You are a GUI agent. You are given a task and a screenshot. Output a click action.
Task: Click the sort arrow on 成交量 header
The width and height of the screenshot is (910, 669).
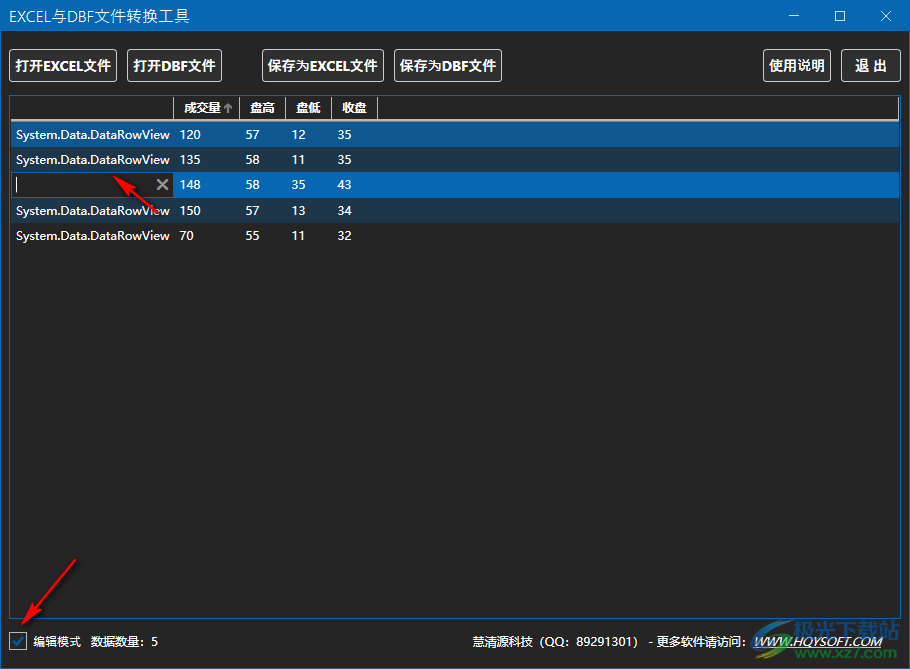[228, 108]
